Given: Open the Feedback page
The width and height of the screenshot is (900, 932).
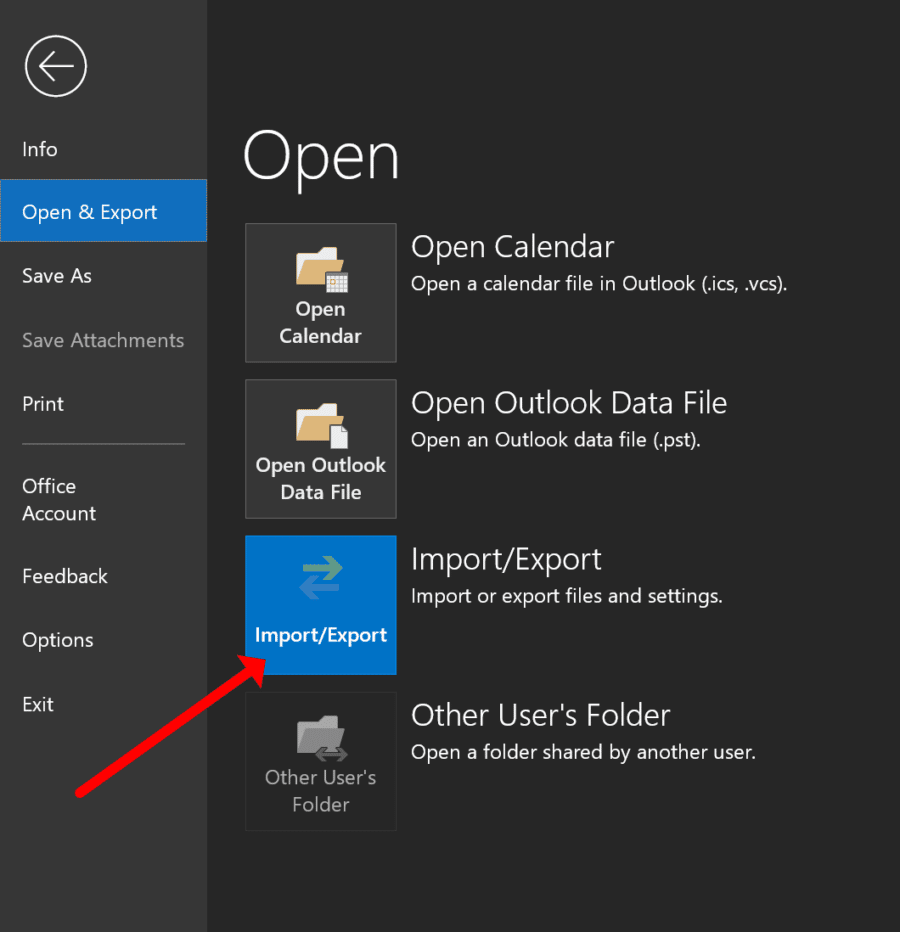Looking at the screenshot, I should (65, 576).
